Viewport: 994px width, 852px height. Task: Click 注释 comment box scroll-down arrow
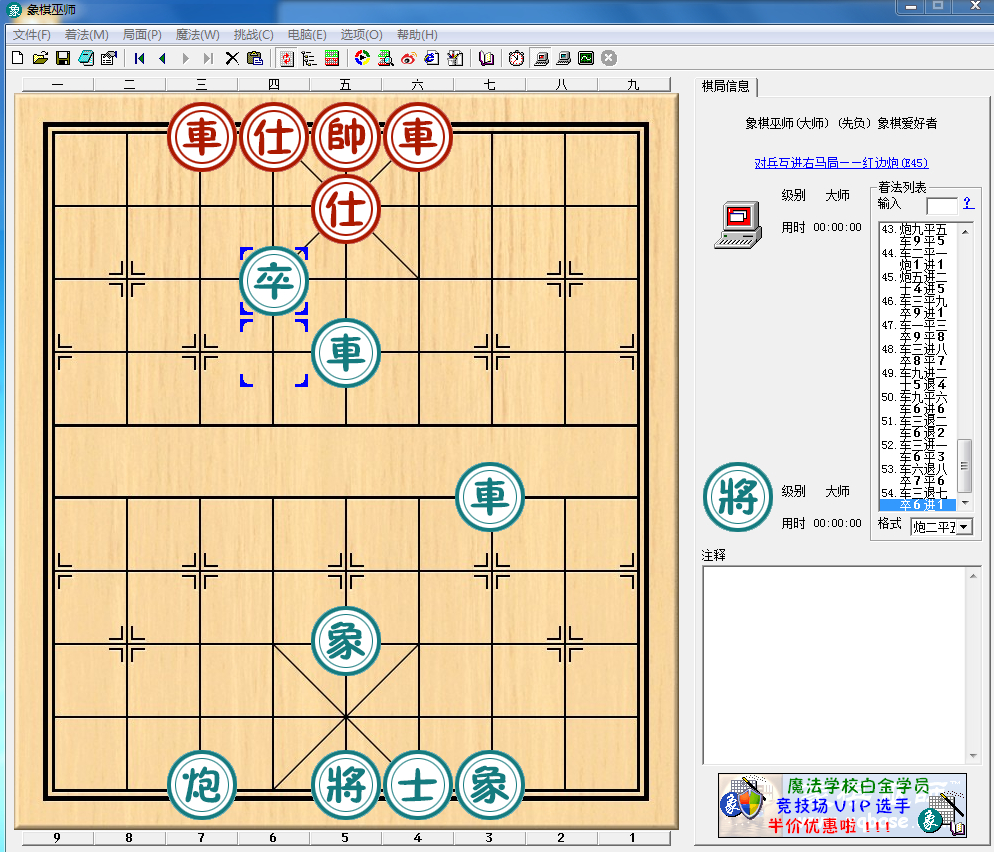pyautogui.click(x=973, y=756)
